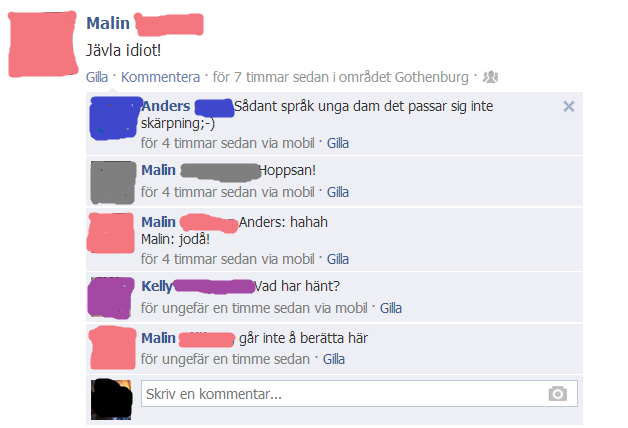Click the pink profile picture of post author
This screenshot has height=428, width=628.
[42, 44]
